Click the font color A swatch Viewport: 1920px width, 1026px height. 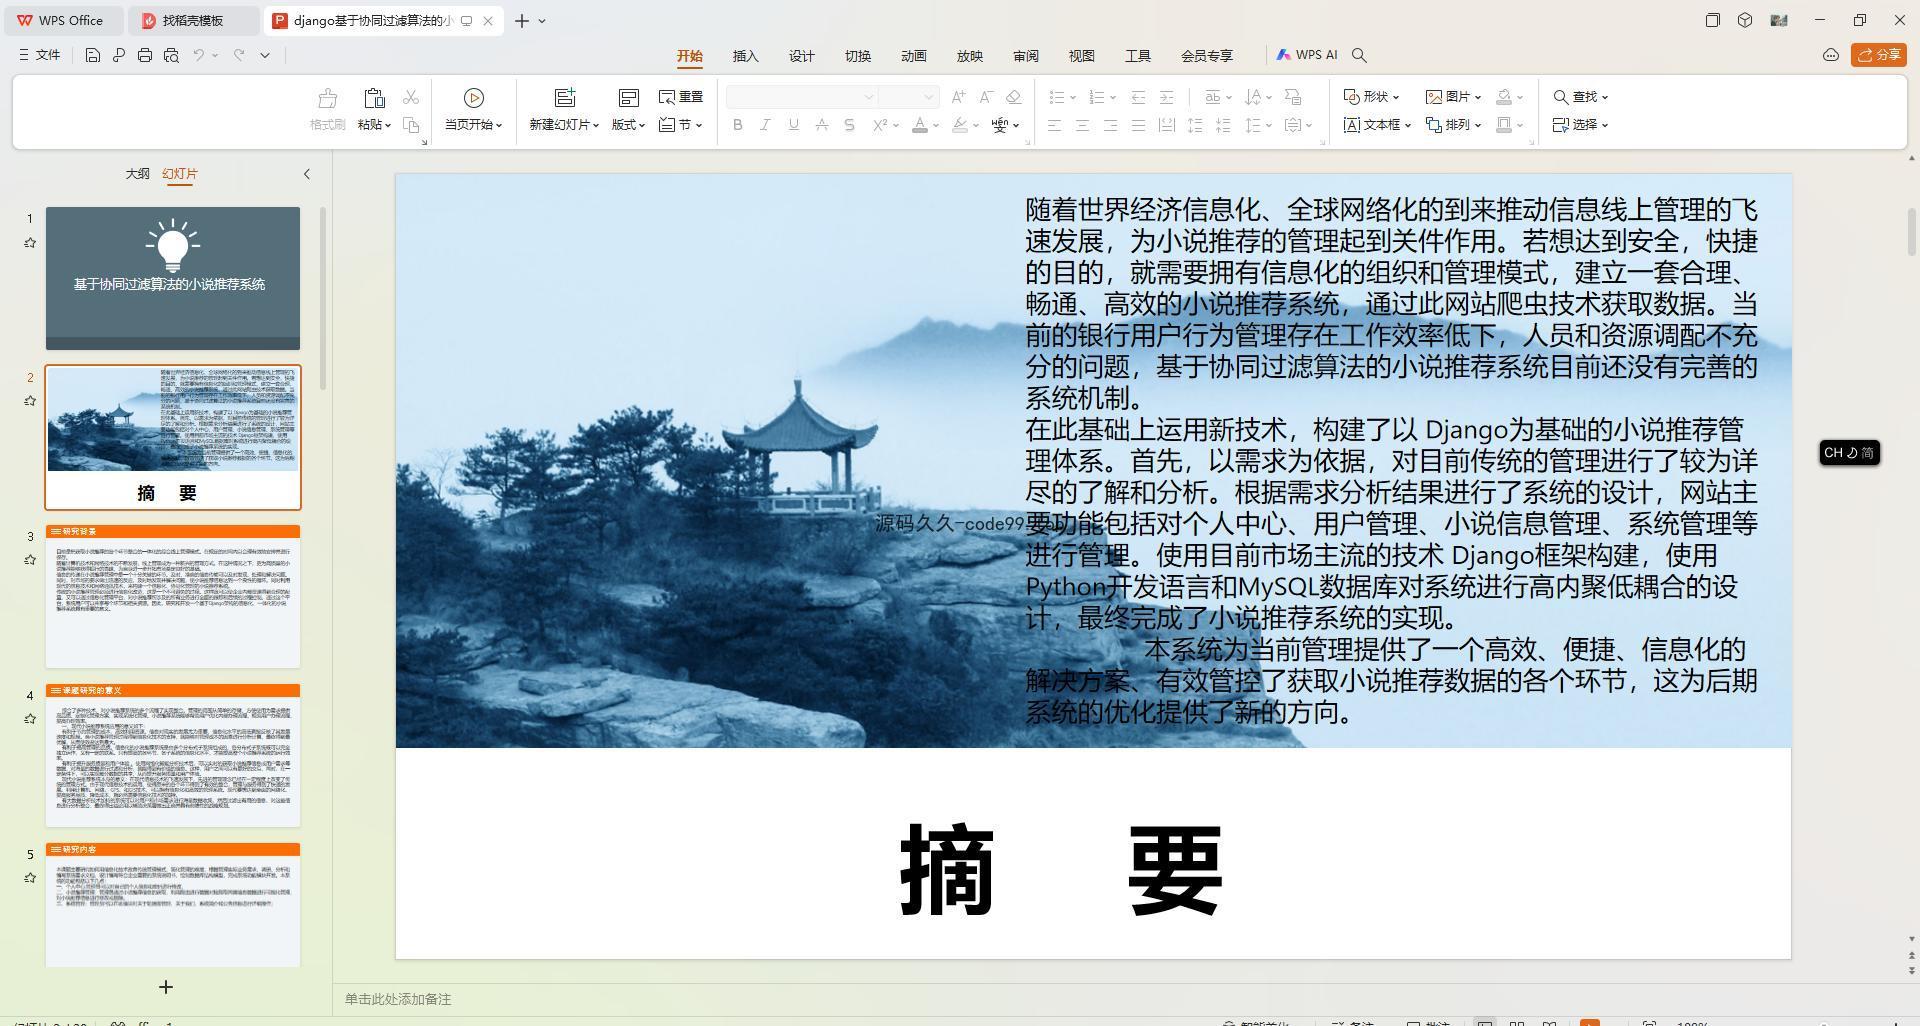[x=920, y=125]
